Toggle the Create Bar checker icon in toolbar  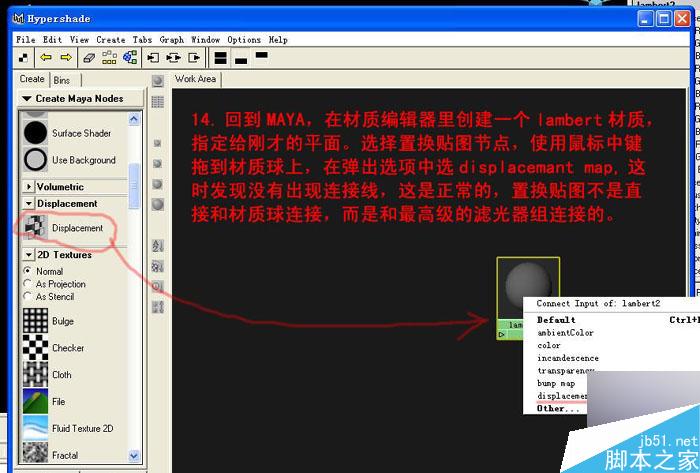23,58
